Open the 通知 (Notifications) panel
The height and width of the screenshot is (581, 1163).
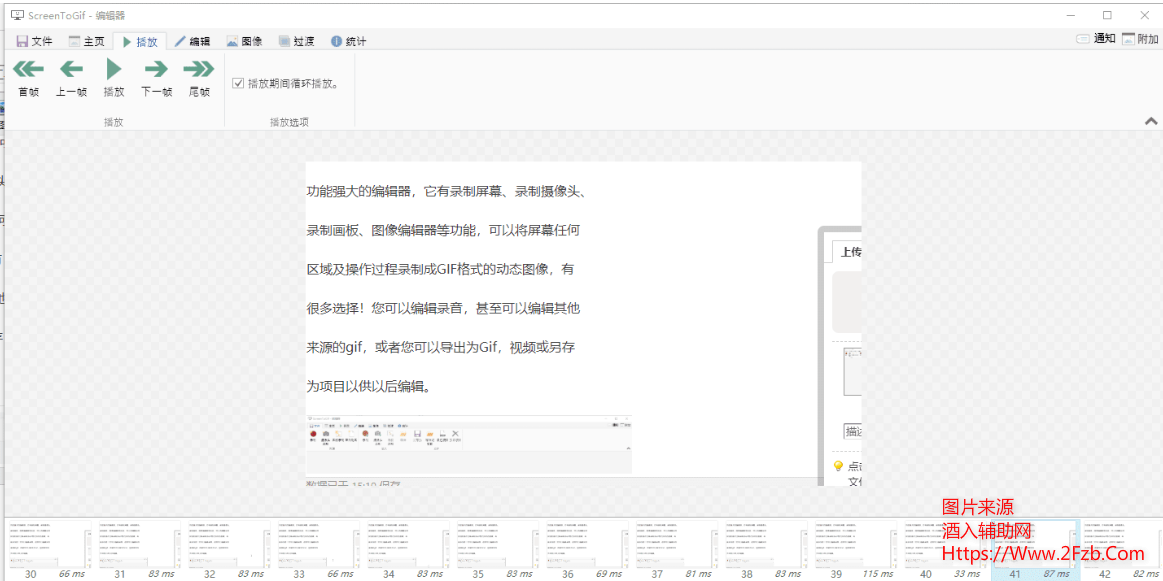1095,39
